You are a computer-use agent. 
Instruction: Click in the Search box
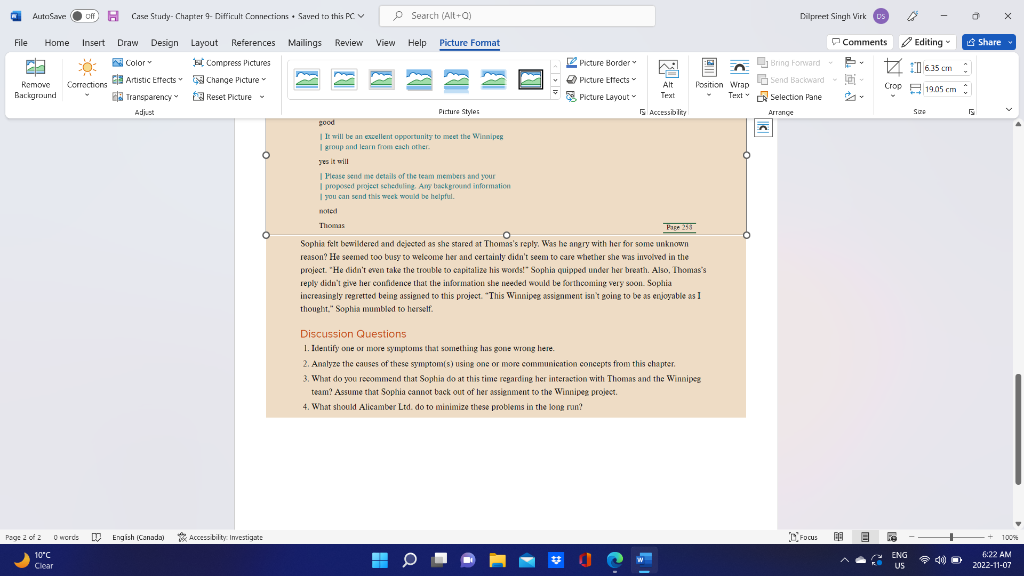tap(517, 16)
